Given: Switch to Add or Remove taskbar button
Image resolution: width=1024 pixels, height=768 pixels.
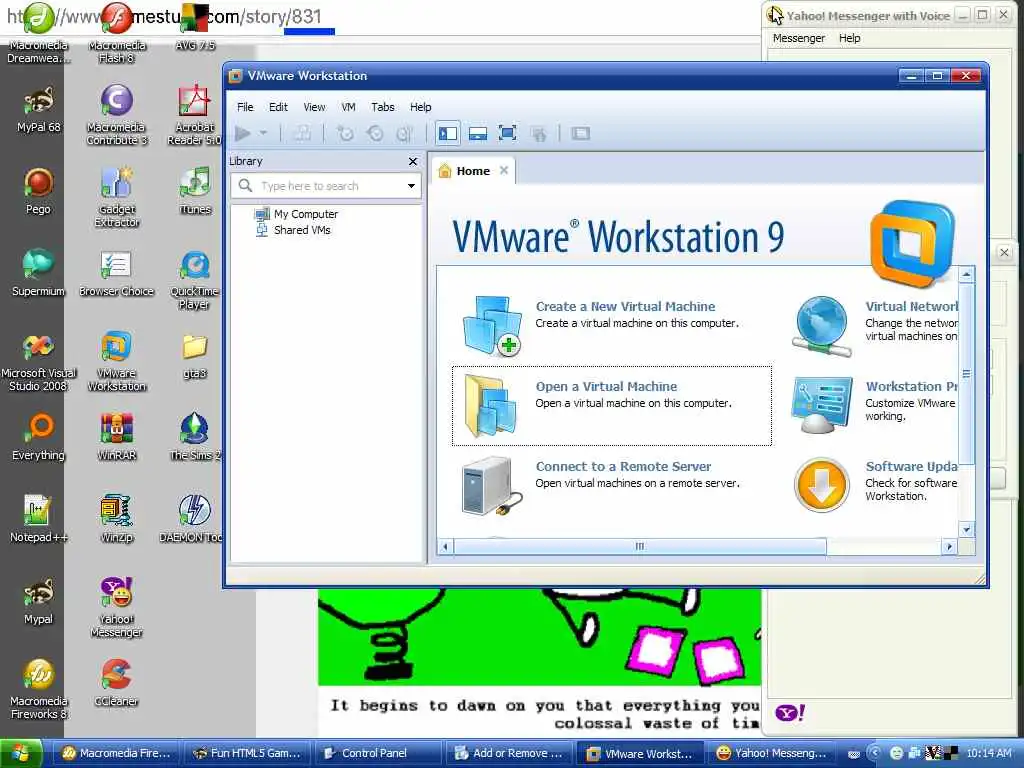Looking at the screenshot, I should click(x=508, y=753).
